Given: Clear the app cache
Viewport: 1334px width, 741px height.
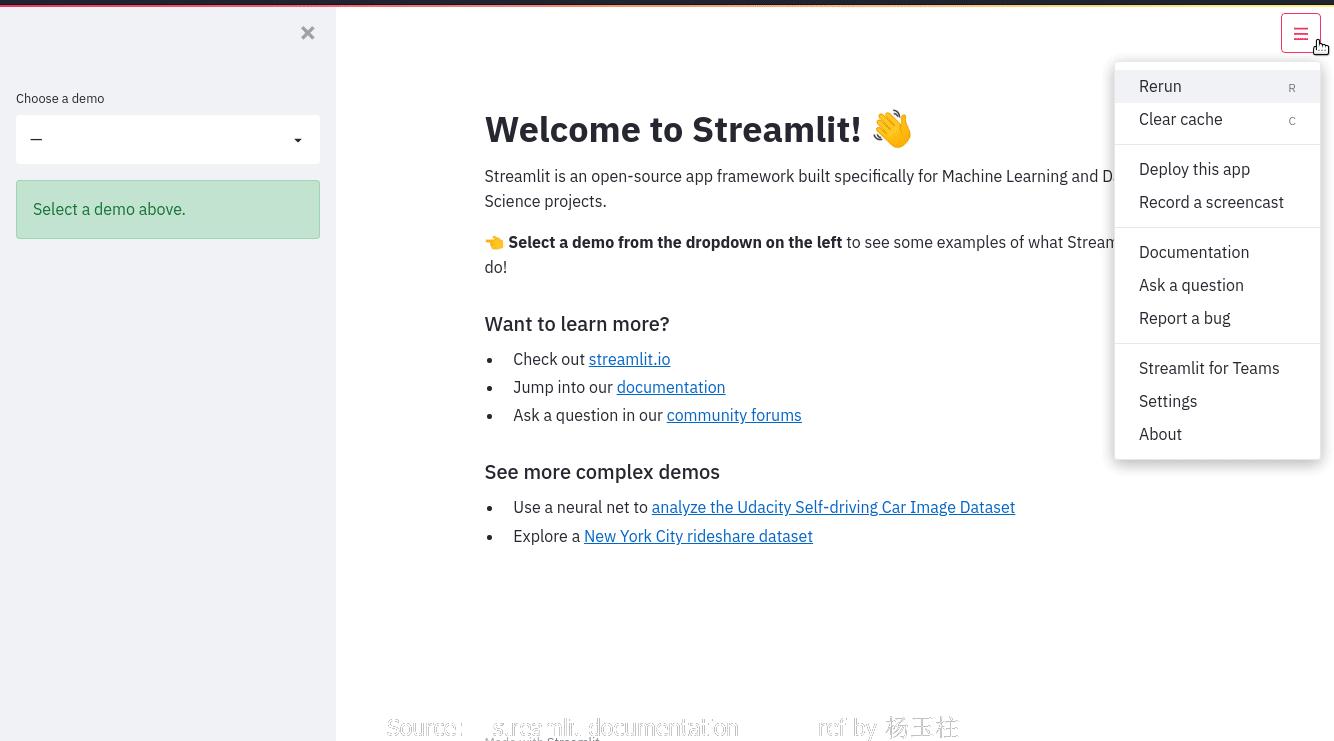Looking at the screenshot, I should (x=1180, y=119).
